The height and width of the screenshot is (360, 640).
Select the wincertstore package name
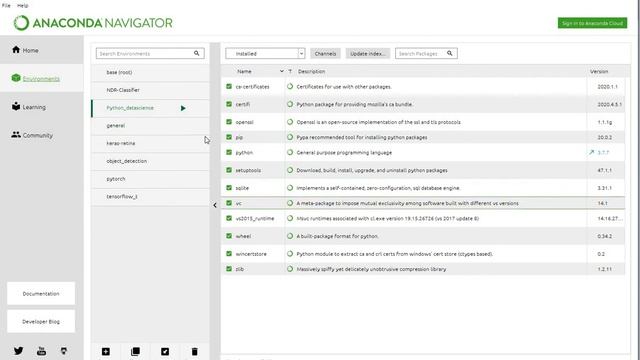[251, 254]
